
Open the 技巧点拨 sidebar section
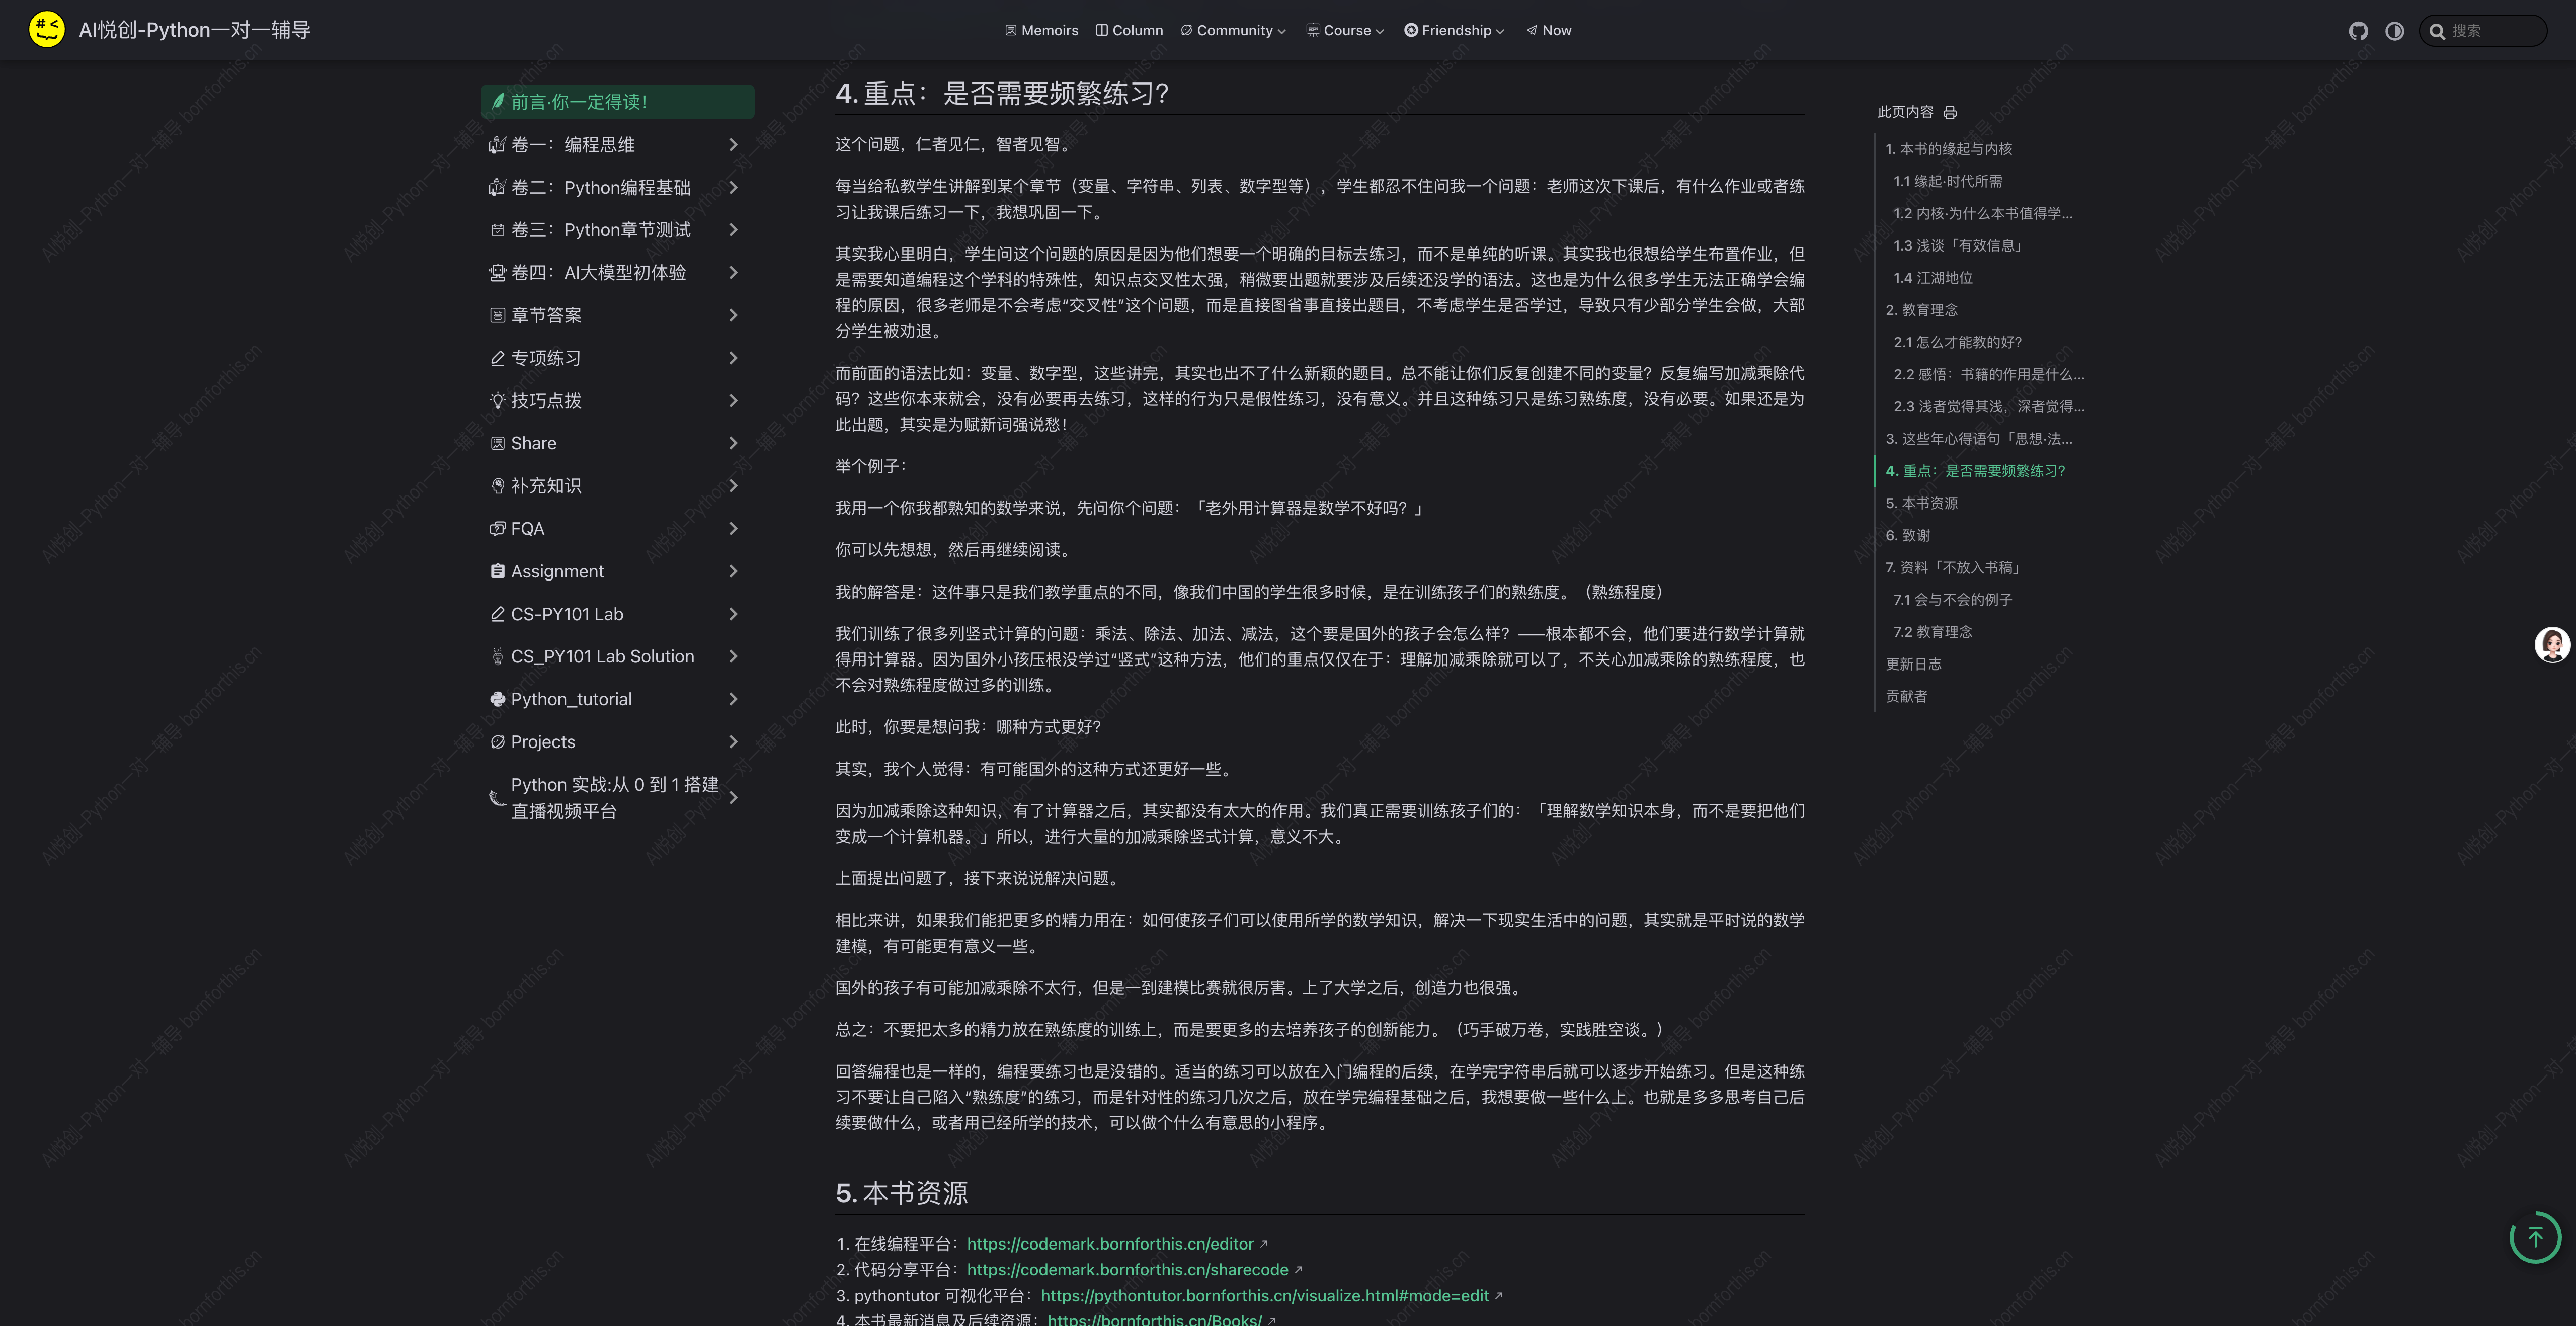coord(617,401)
